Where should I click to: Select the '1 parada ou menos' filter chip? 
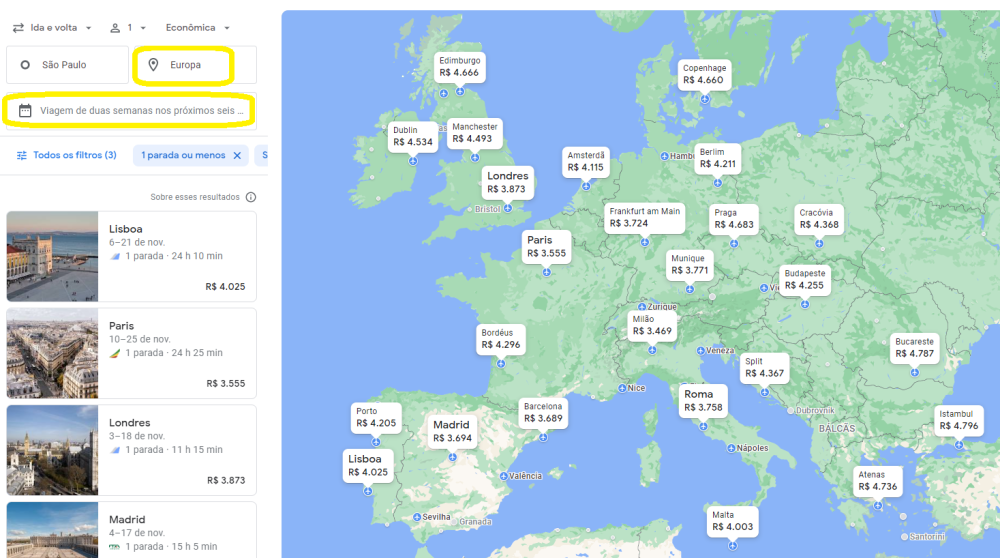pos(183,156)
